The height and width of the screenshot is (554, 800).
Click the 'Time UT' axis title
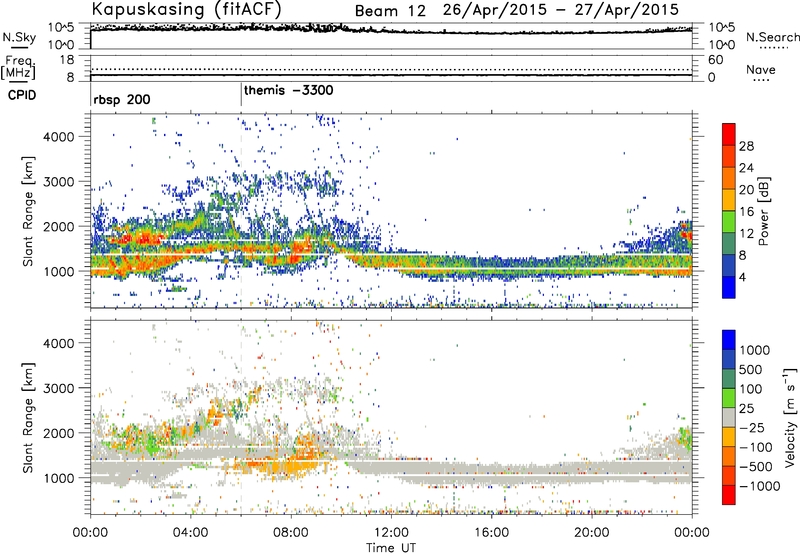[391, 548]
